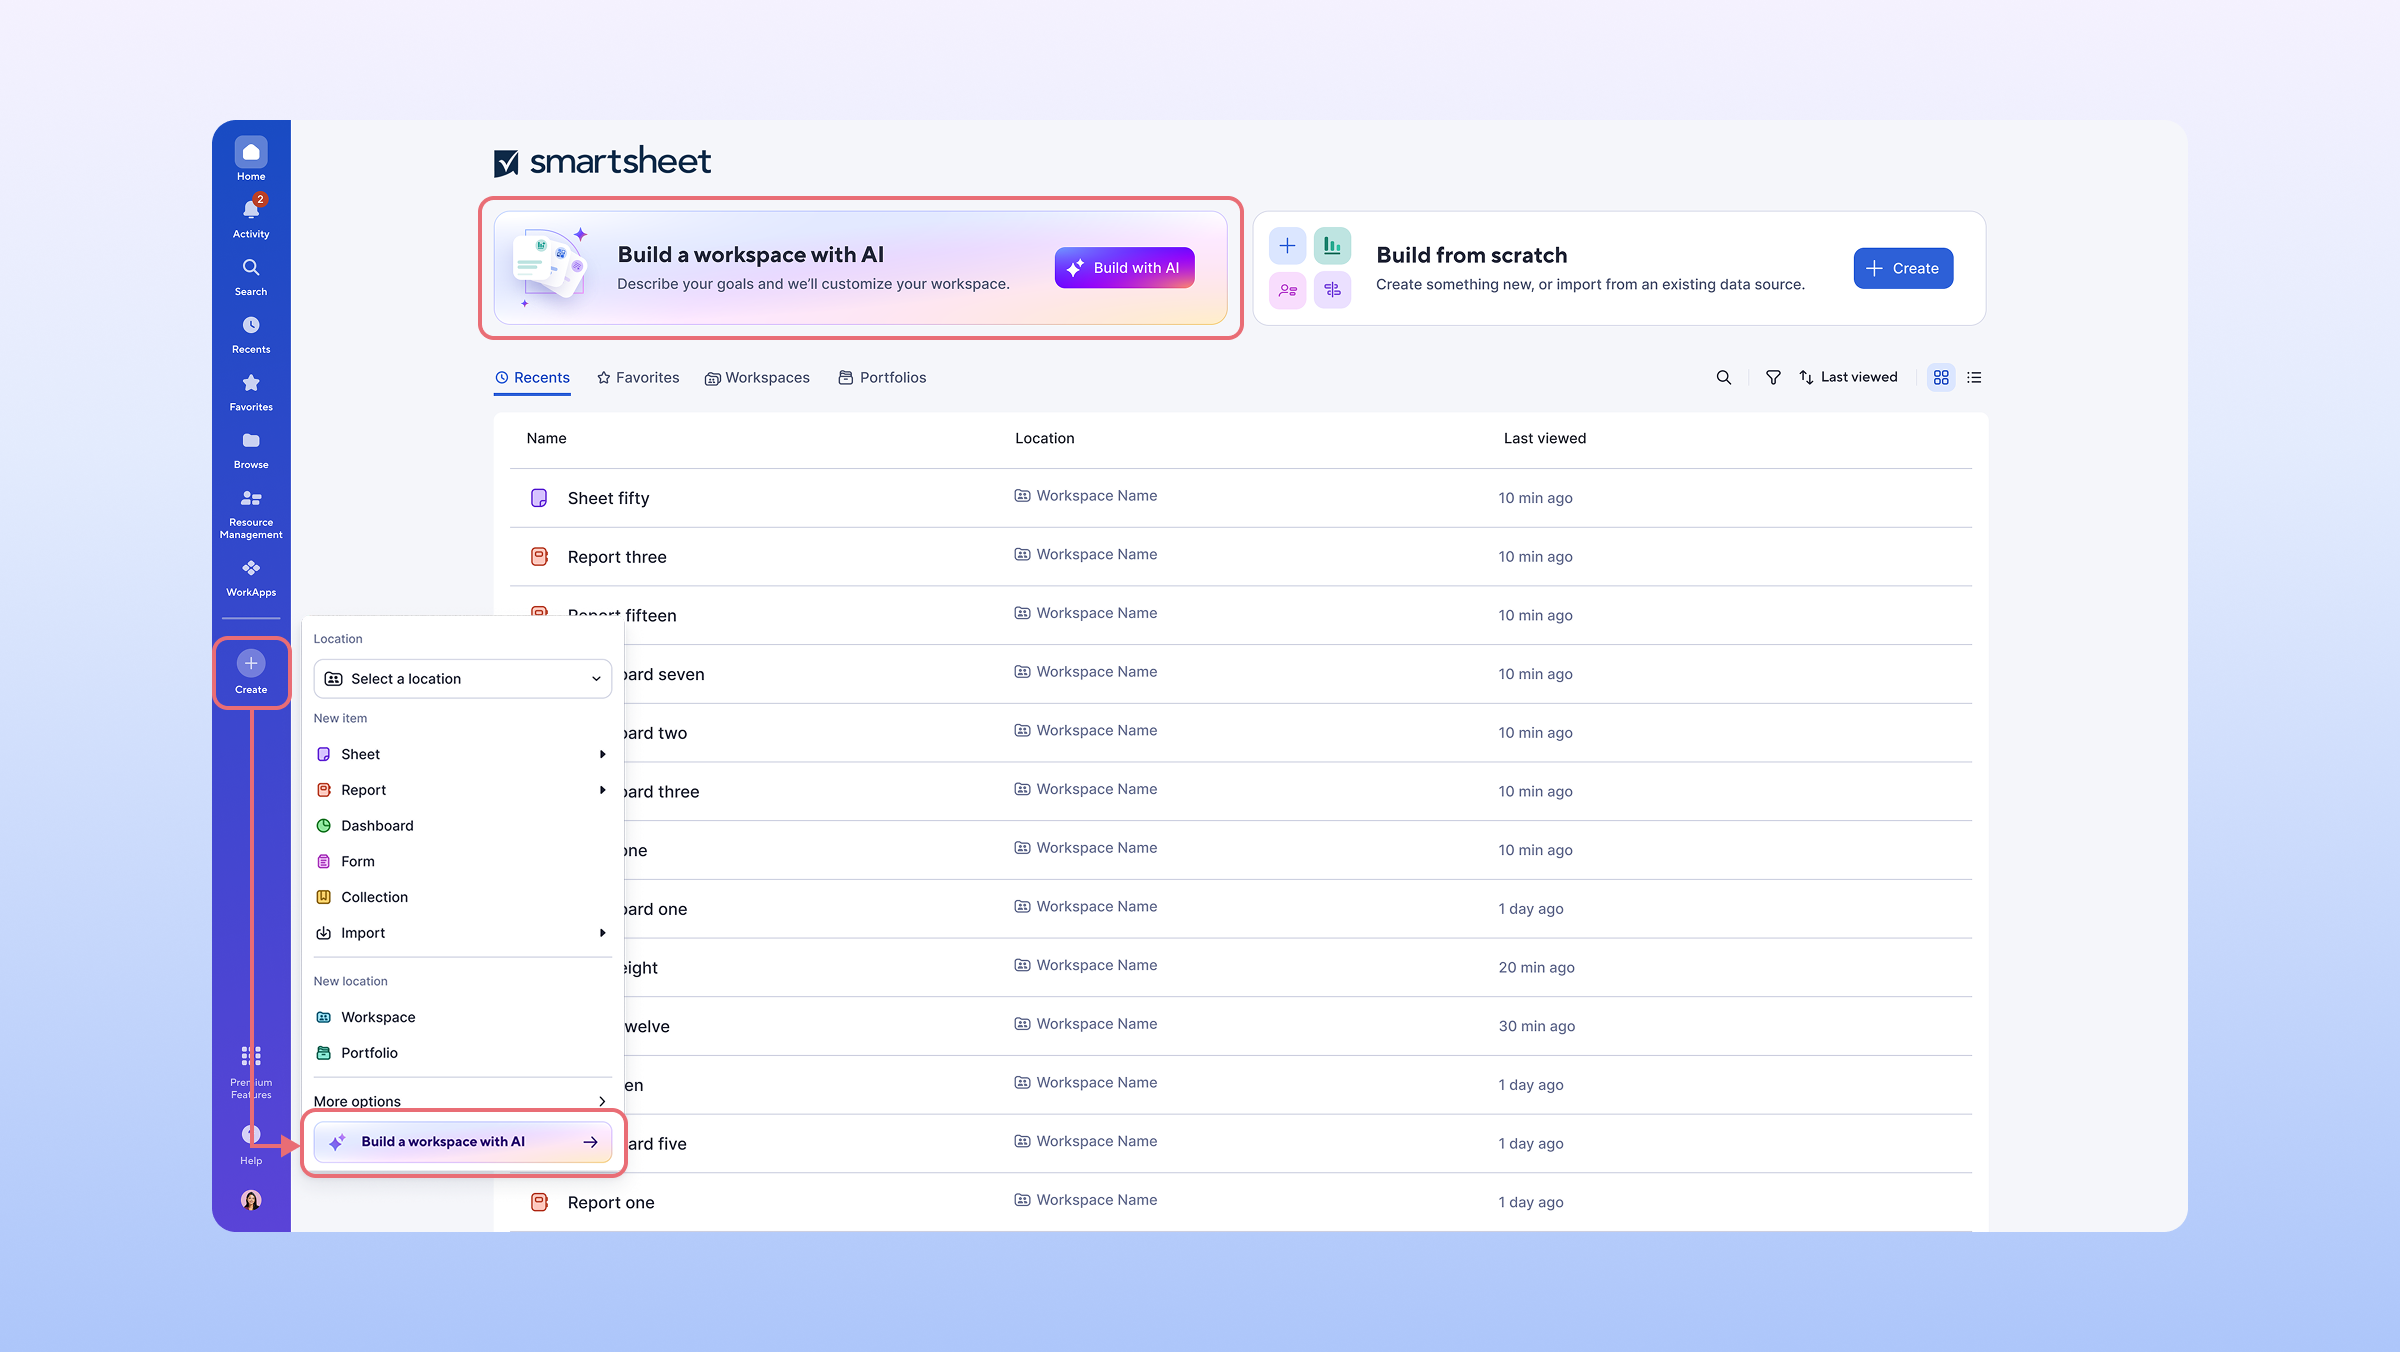The image size is (2400, 1352).
Task: Click the blue Create button
Action: (x=1903, y=268)
